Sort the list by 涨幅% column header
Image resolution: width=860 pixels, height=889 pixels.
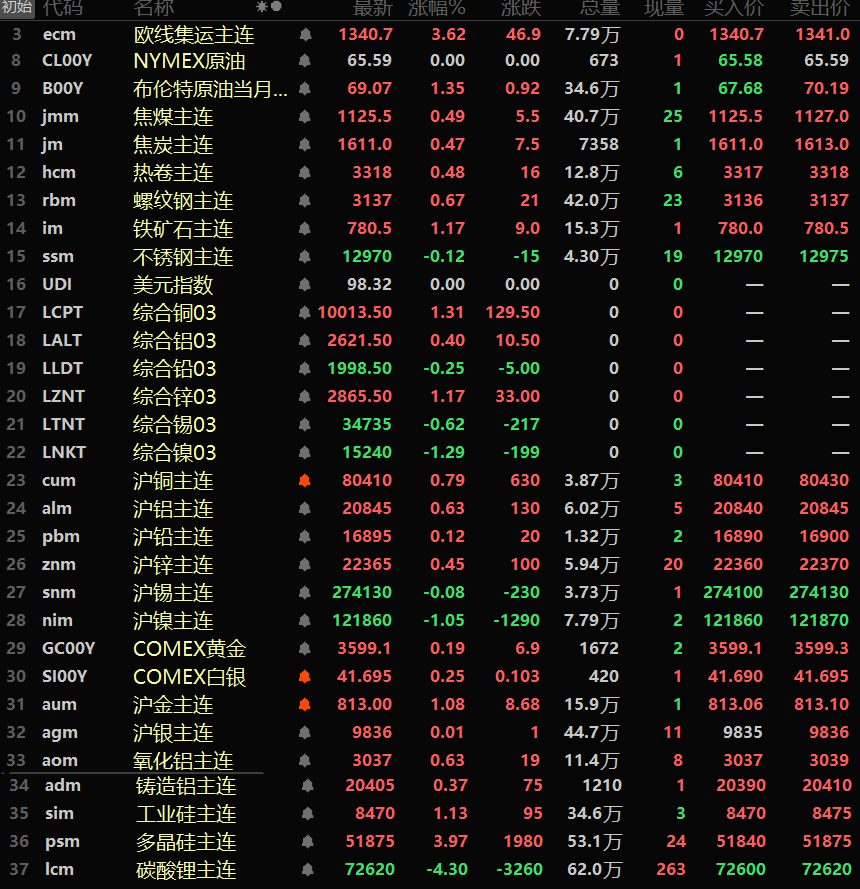(437, 8)
